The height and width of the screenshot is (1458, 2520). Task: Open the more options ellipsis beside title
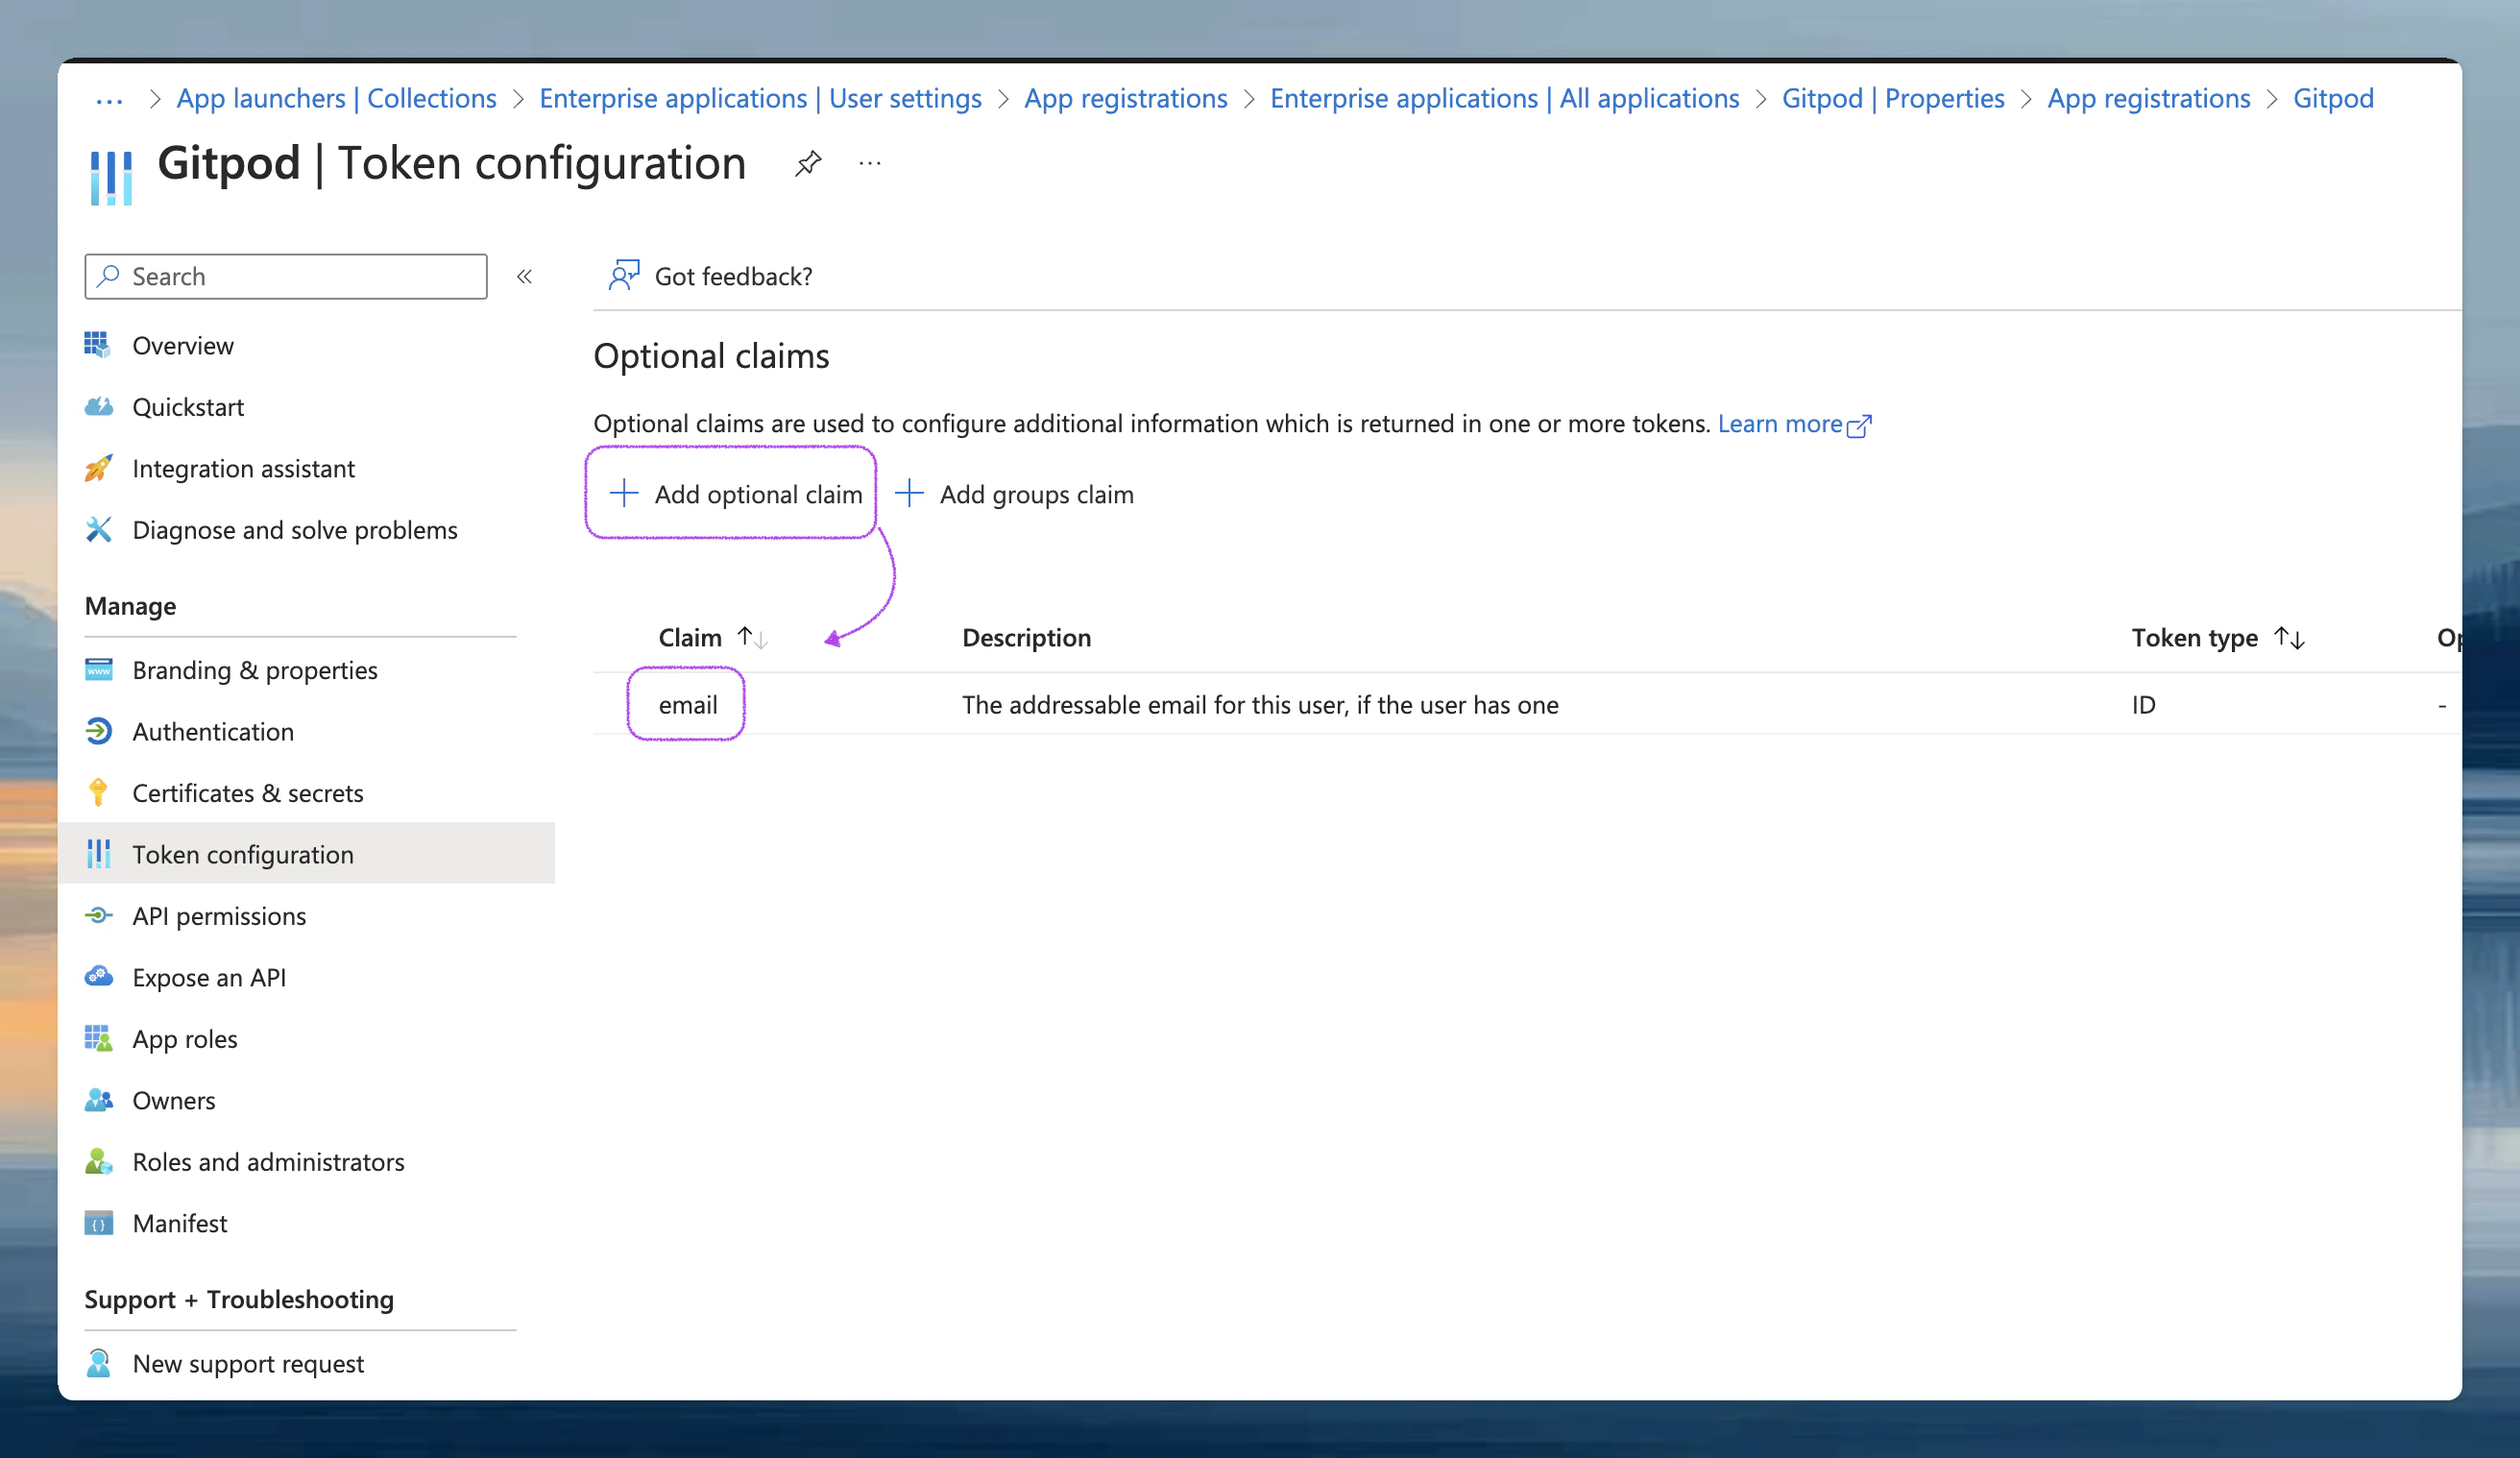click(870, 163)
